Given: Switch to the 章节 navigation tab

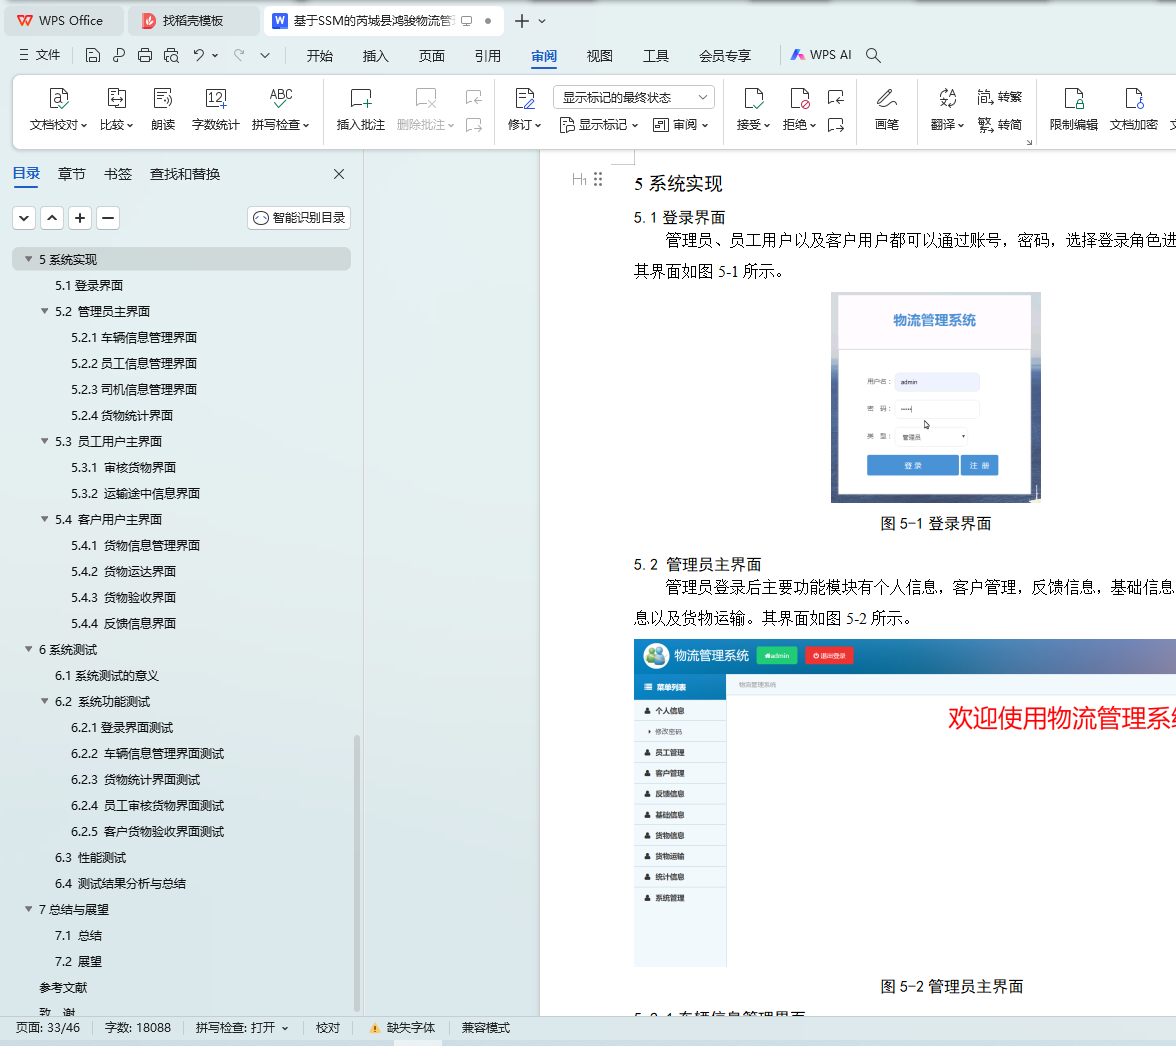Looking at the screenshot, I should pos(71,174).
